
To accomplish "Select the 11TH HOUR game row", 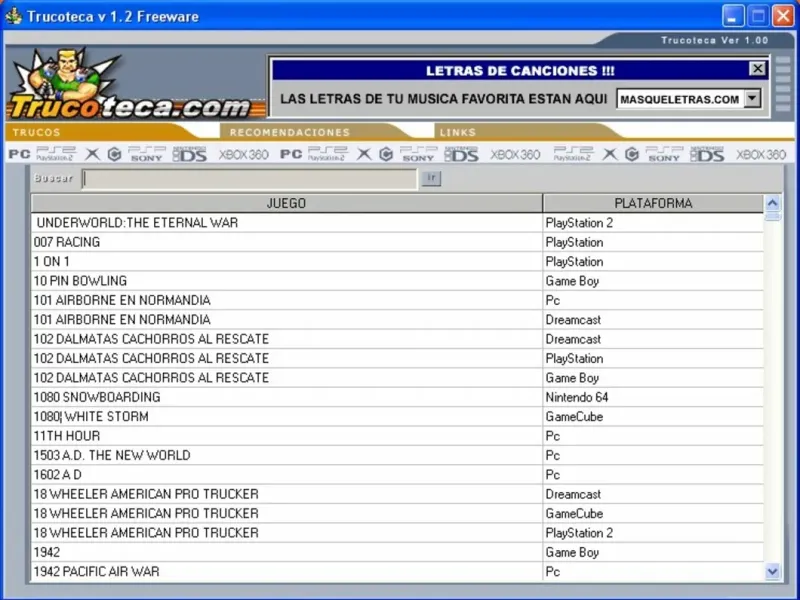I will point(397,436).
